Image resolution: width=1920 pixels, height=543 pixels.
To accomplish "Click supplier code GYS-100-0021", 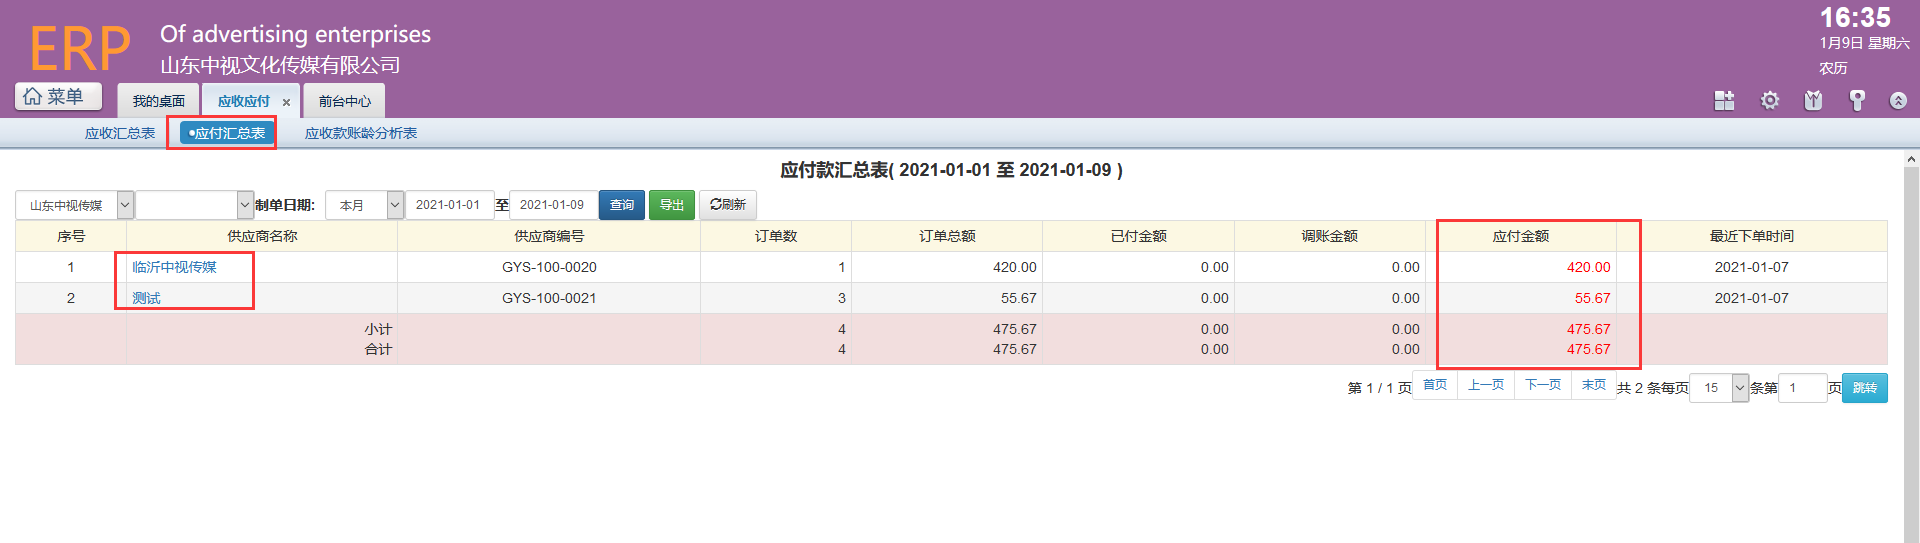I will pyautogui.click(x=549, y=298).
